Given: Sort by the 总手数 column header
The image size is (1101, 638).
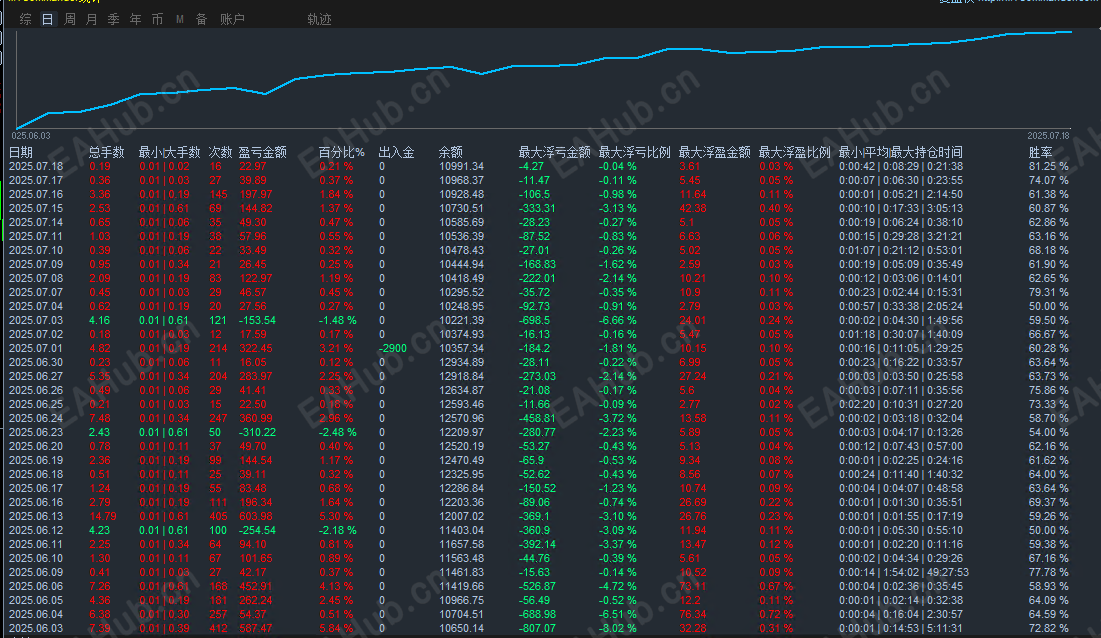Looking at the screenshot, I should (106, 152).
